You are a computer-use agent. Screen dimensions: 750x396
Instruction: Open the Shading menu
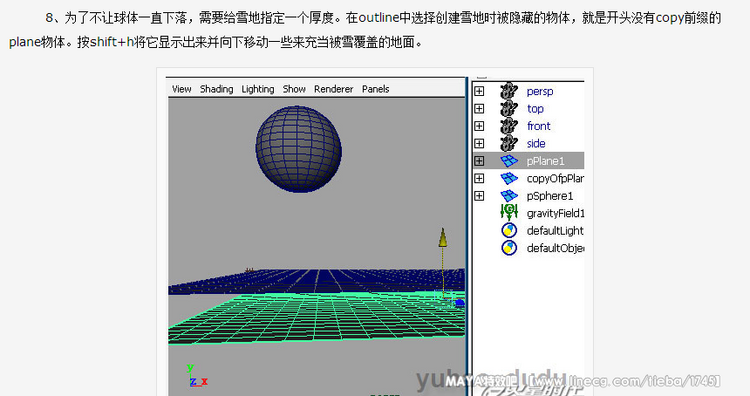pos(216,89)
